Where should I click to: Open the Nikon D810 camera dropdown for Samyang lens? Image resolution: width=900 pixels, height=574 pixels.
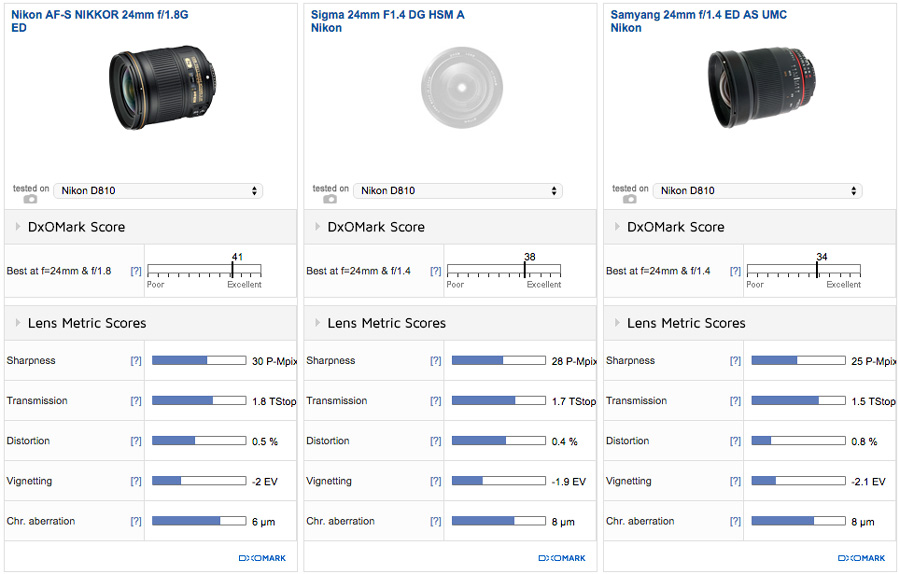[758, 191]
